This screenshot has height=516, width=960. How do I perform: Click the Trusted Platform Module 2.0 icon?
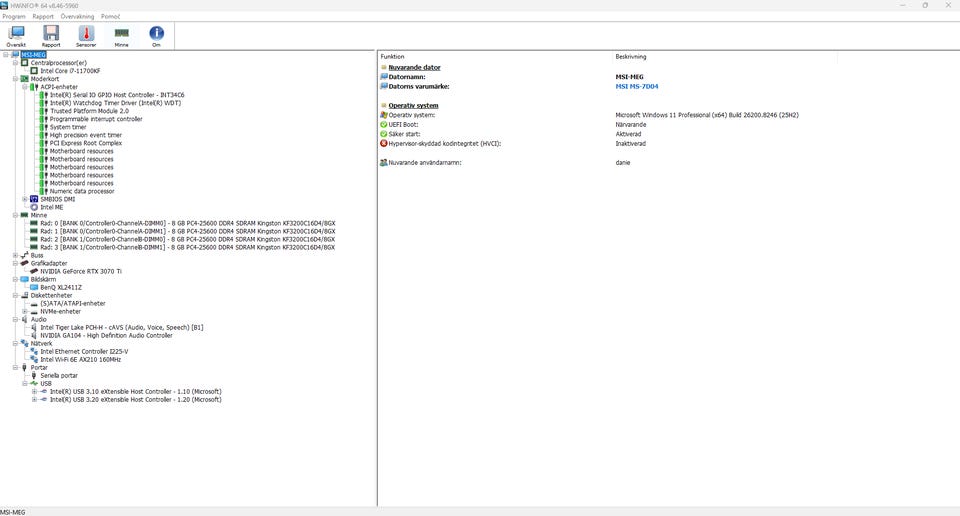click(43, 111)
